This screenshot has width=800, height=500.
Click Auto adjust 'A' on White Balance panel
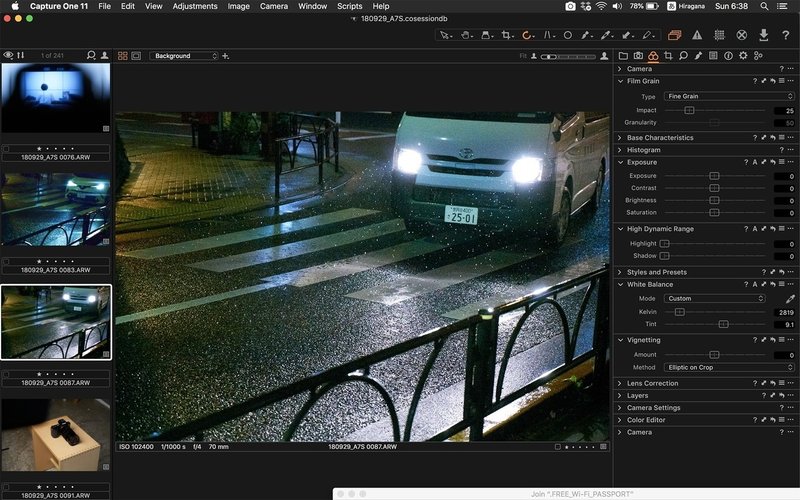pos(755,285)
